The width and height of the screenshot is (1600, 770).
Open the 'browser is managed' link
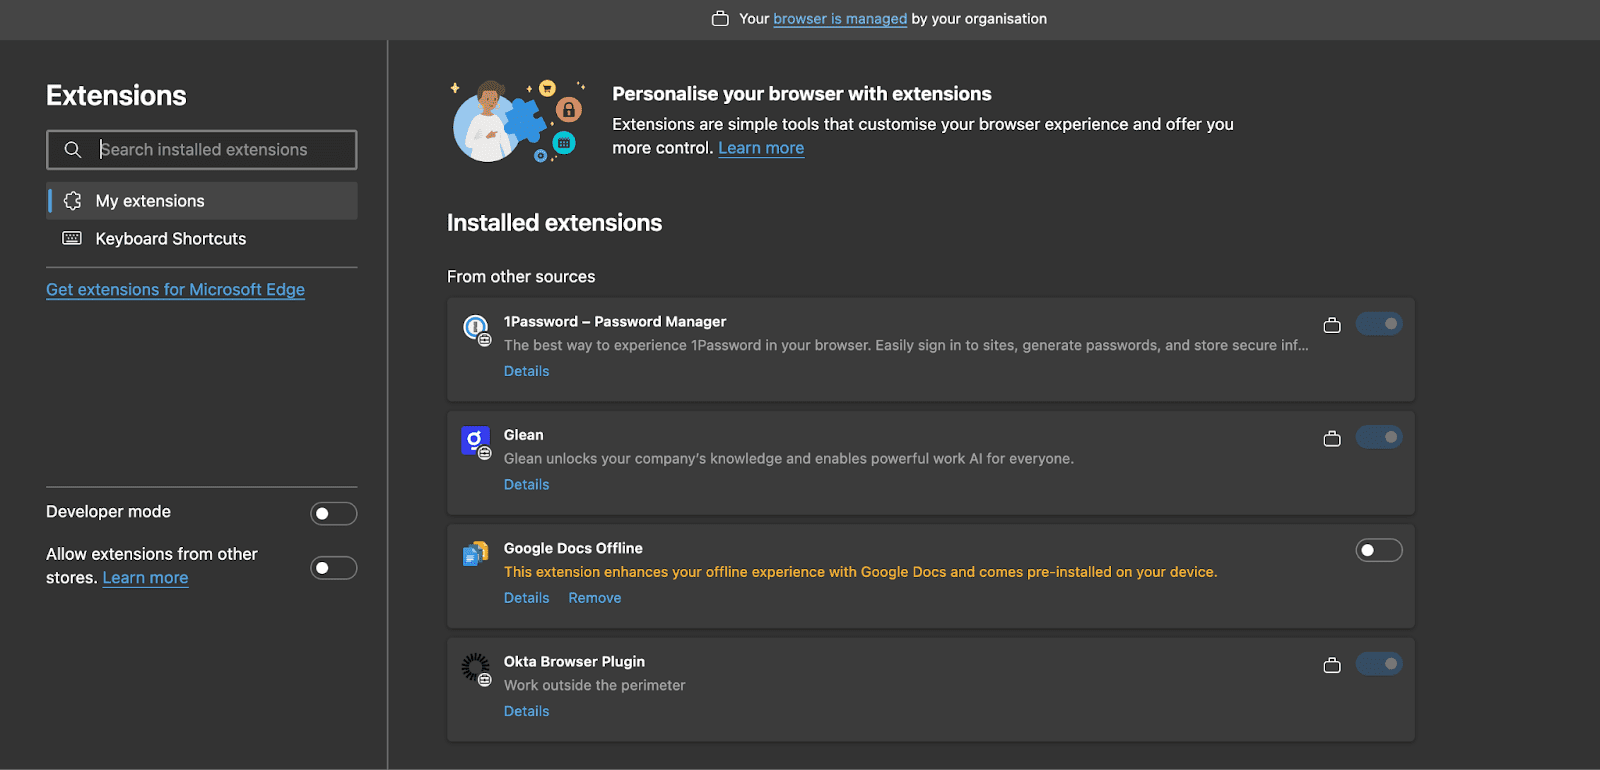(x=839, y=19)
